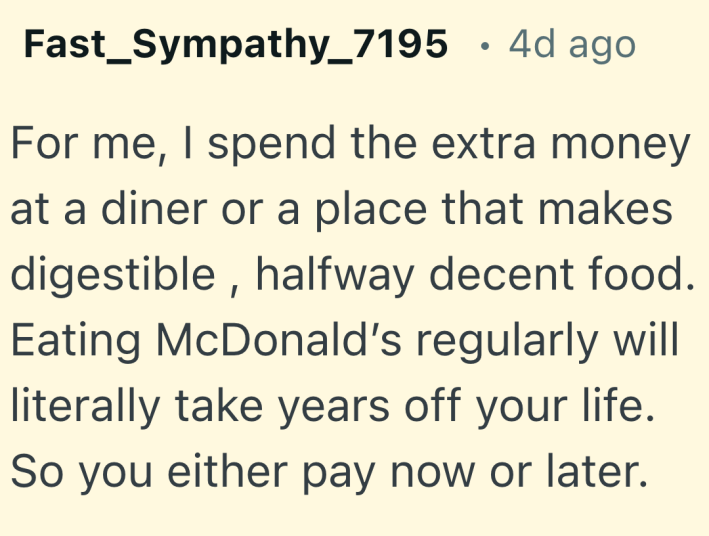Viewport: 709px width, 536px height.
Task: Click the phrase "halfway decent food"
Action: [475, 275]
